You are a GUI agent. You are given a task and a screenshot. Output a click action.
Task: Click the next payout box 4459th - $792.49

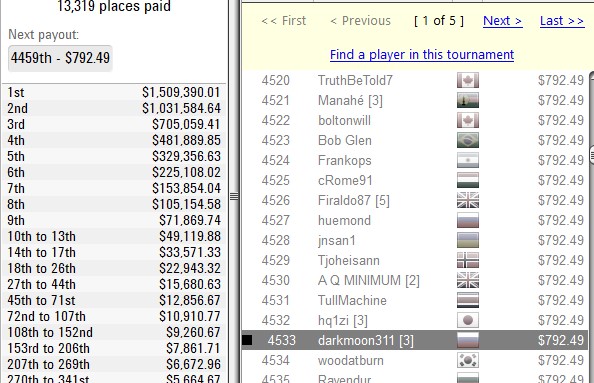point(60,58)
